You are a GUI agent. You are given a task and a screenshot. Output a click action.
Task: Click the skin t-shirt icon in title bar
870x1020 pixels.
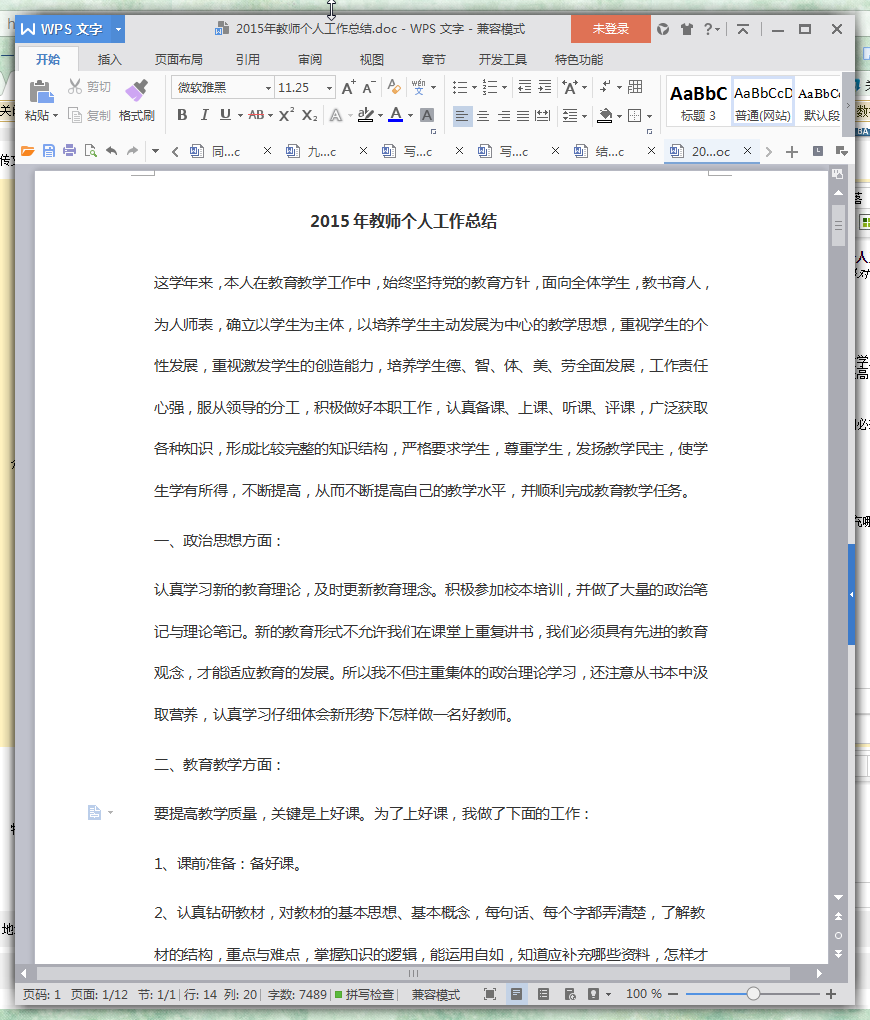tap(686, 29)
